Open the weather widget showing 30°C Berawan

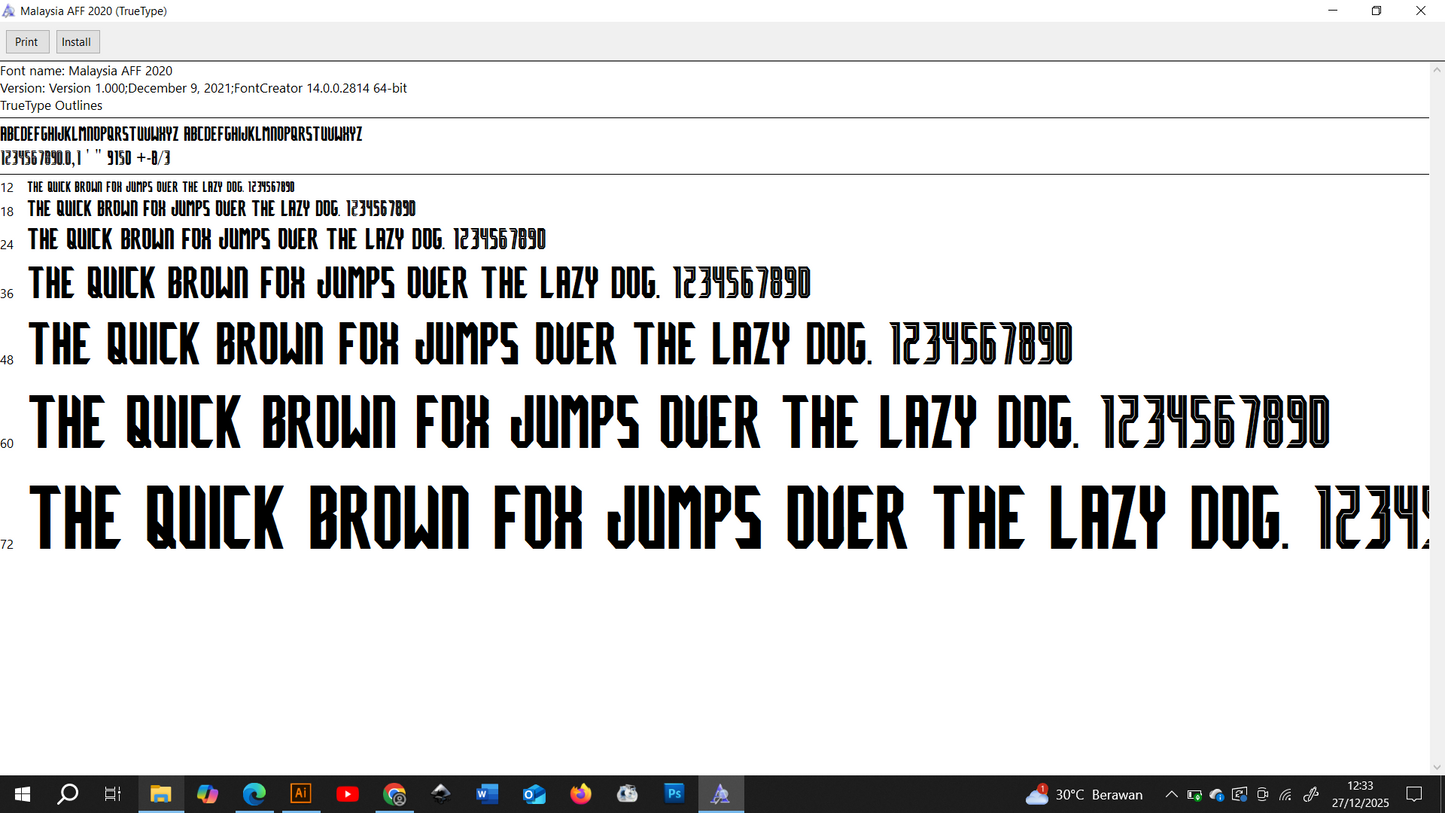1084,795
